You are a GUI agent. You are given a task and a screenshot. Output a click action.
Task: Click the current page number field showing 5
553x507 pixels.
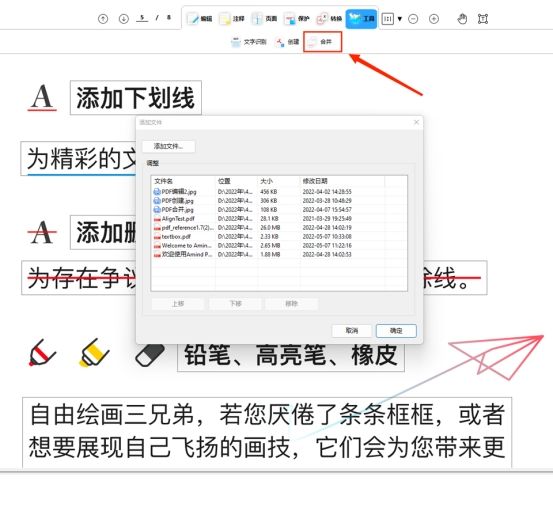tap(142, 18)
